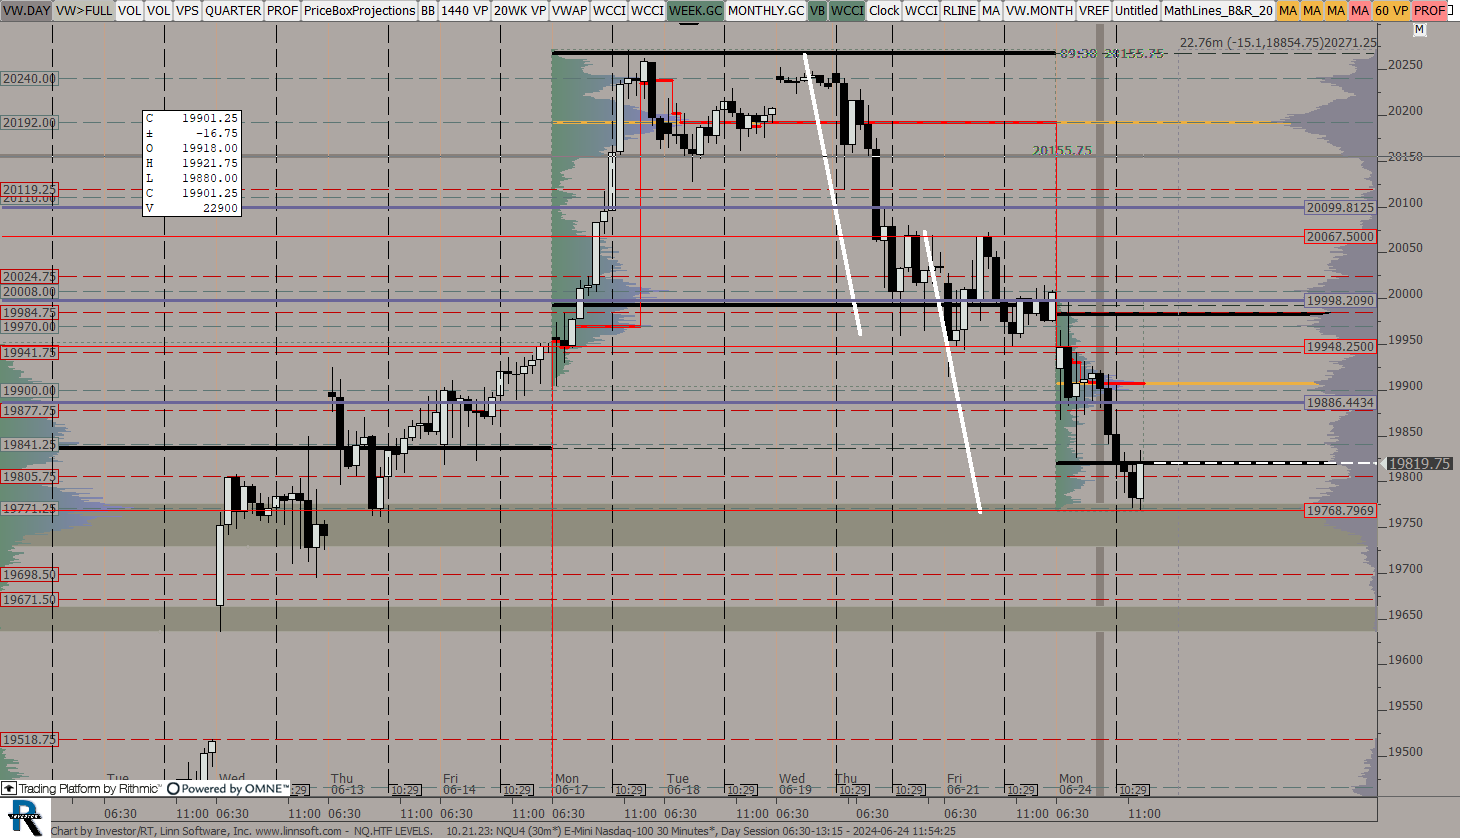Click the red MA button

tap(1360, 10)
